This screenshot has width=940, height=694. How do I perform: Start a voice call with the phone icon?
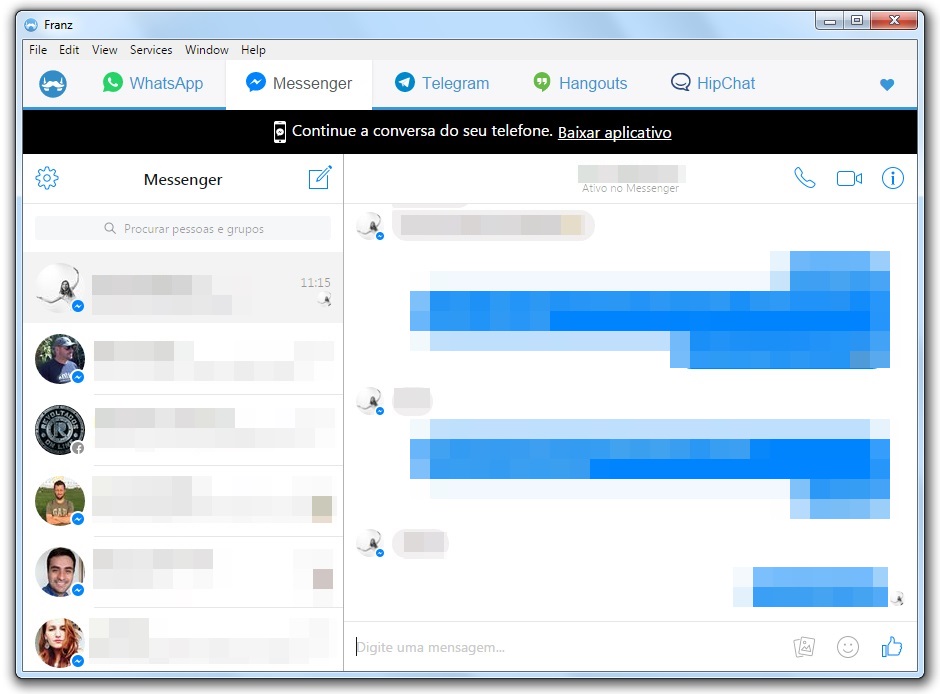[x=805, y=178]
